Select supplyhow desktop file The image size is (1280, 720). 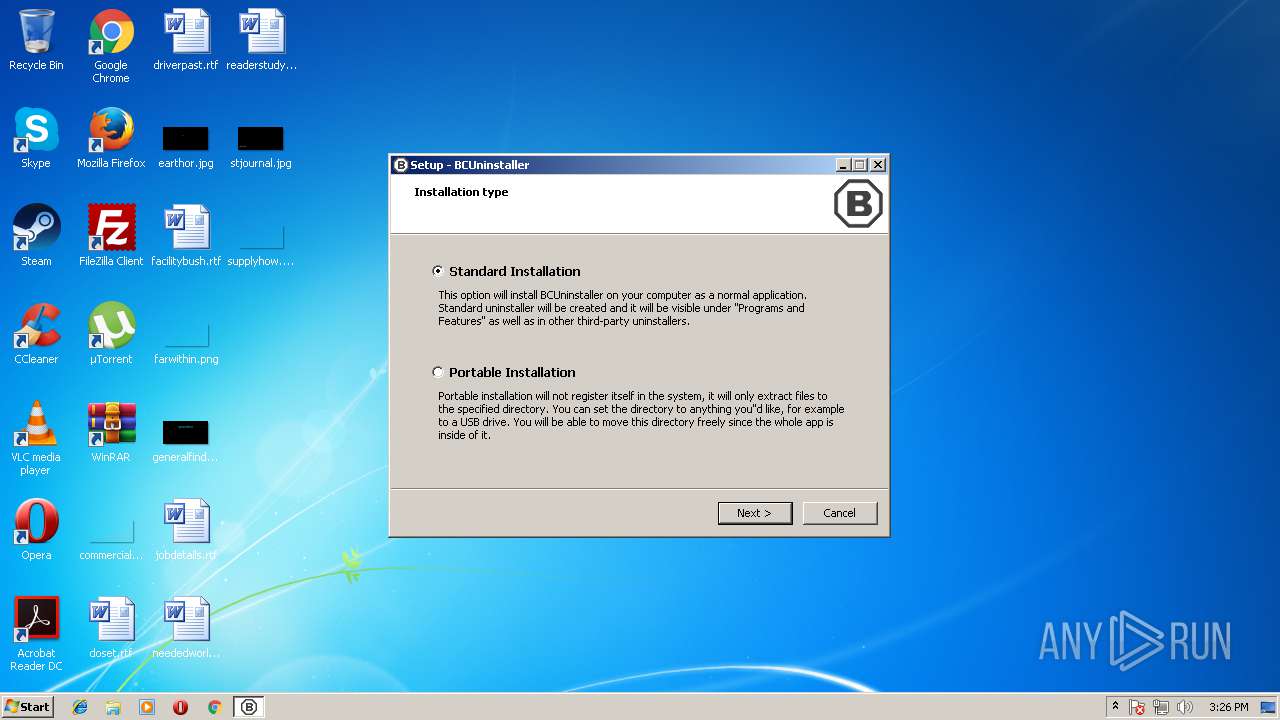pyautogui.click(x=261, y=246)
